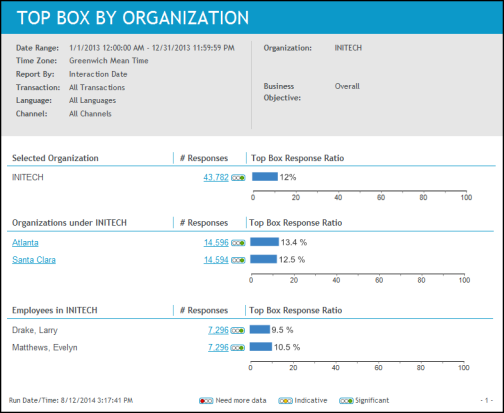
Task: Click the TOP BOX BY ORGANIZATION title
Action: pos(133,18)
